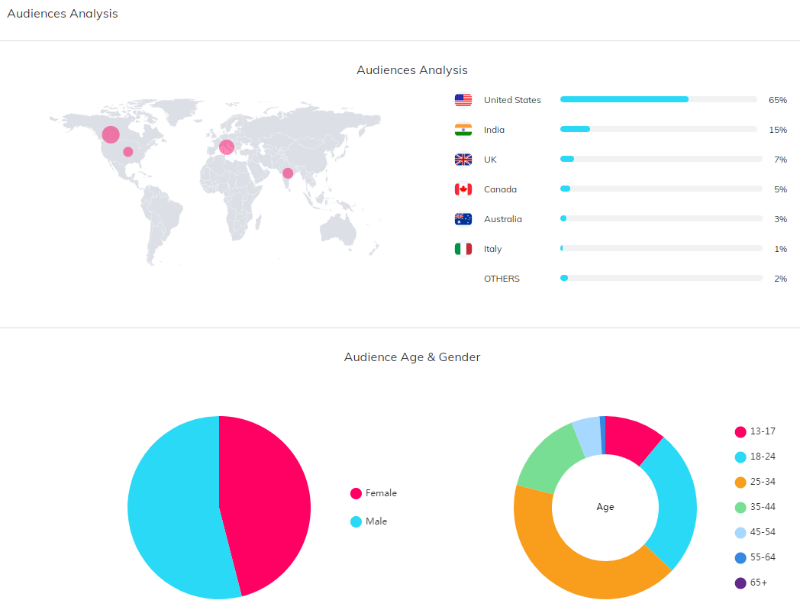The image size is (800, 610).
Task: Click the United States flag icon
Action: click(463, 100)
